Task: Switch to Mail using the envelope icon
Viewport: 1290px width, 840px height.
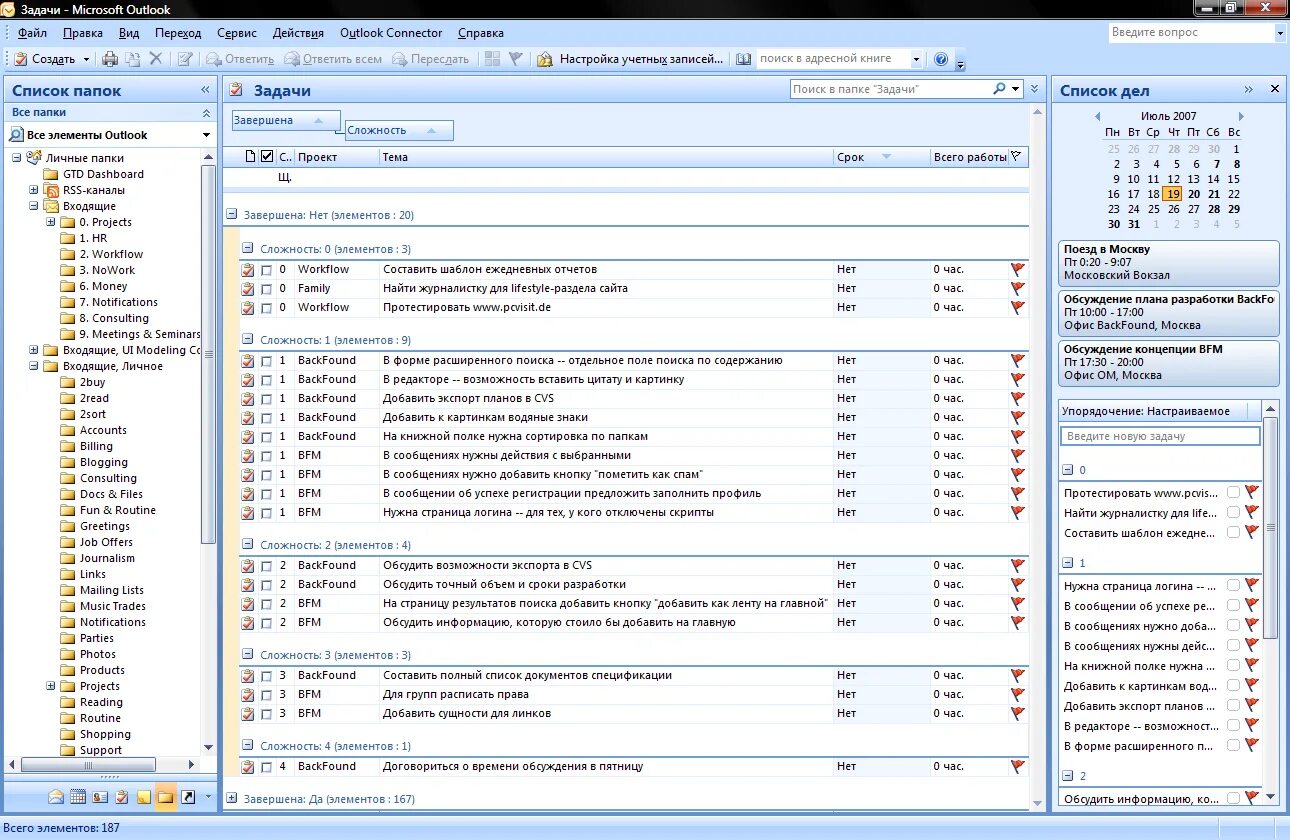Action: [x=56, y=797]
